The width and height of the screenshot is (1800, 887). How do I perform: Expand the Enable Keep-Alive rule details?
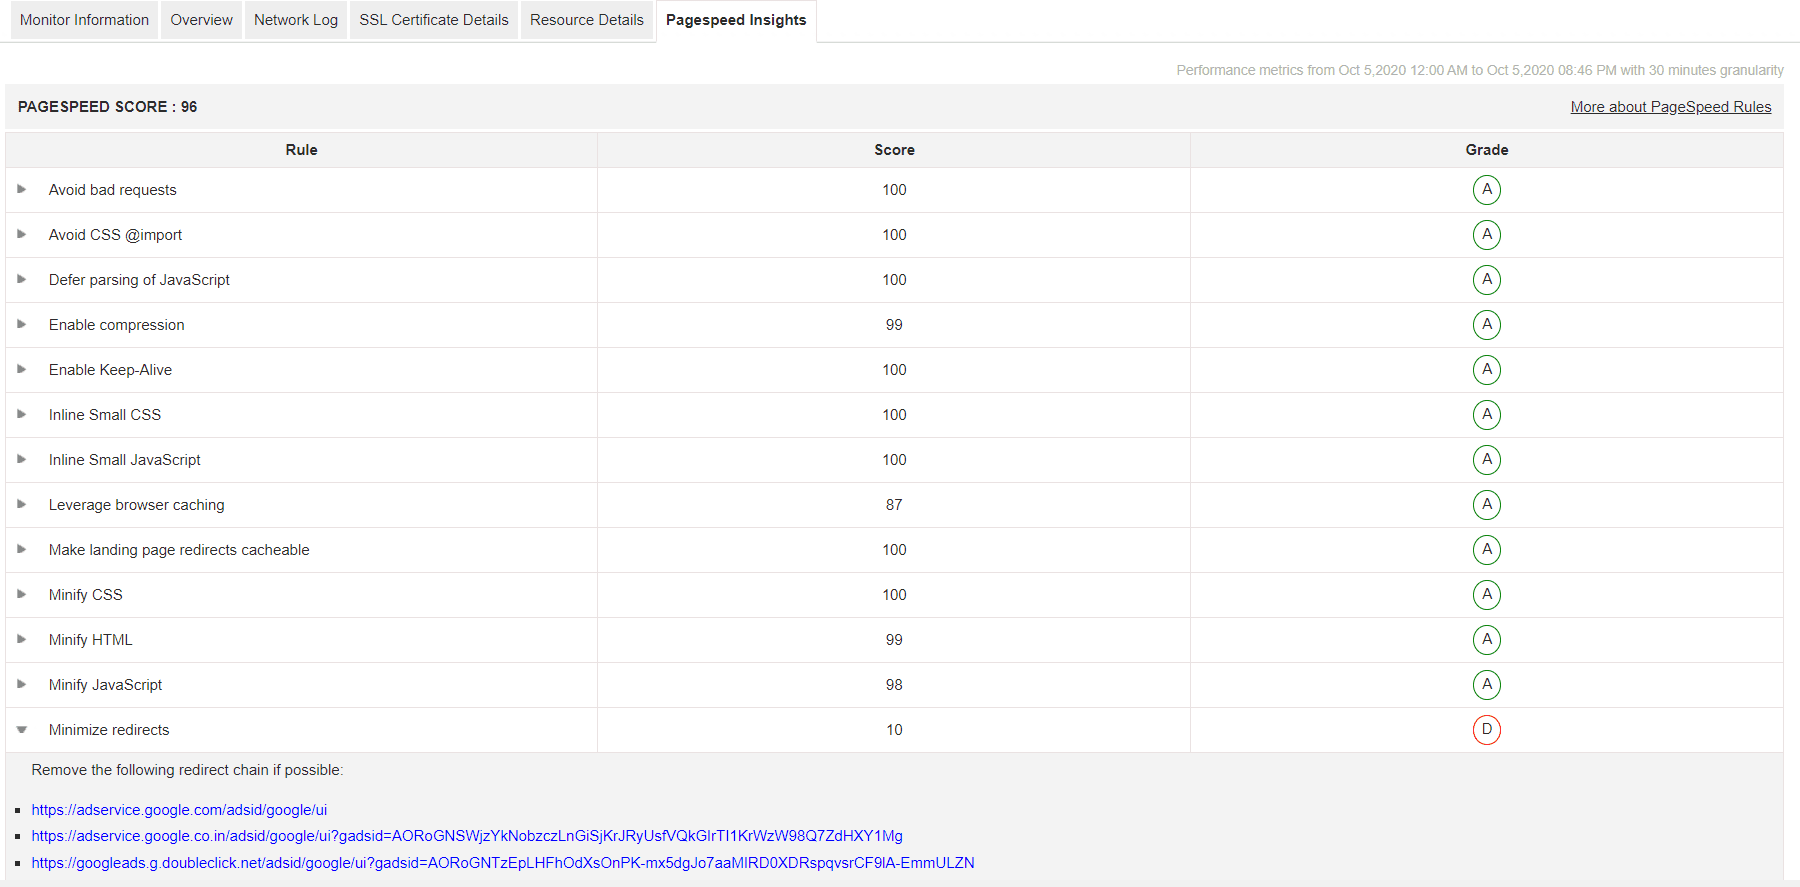point(22,370)
